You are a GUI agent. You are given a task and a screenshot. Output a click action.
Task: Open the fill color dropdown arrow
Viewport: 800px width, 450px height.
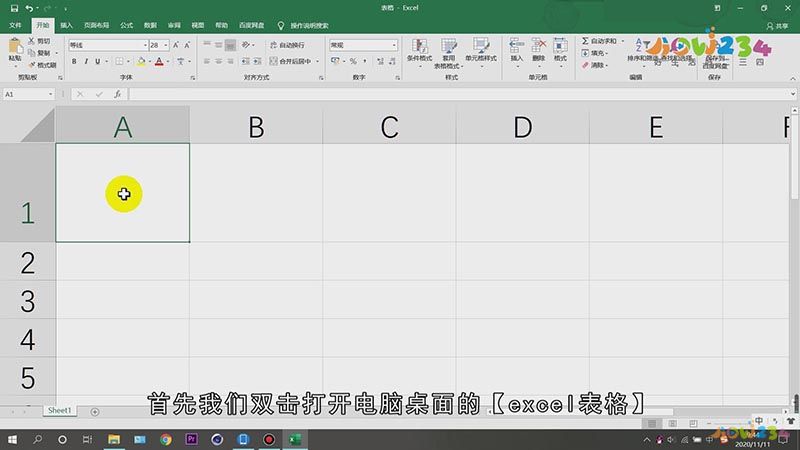(x=149, y=61)
